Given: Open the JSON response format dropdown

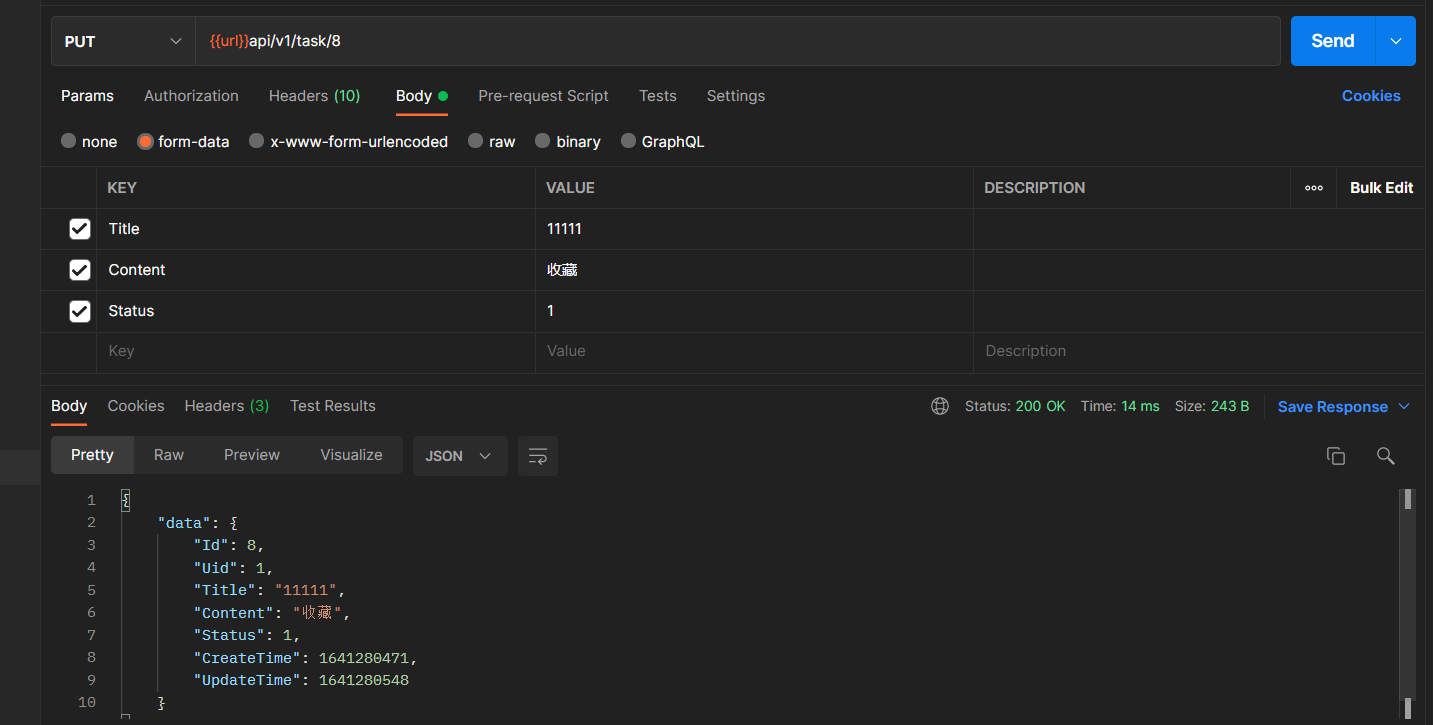Looking at the screenshot, I should click(460, 456).
